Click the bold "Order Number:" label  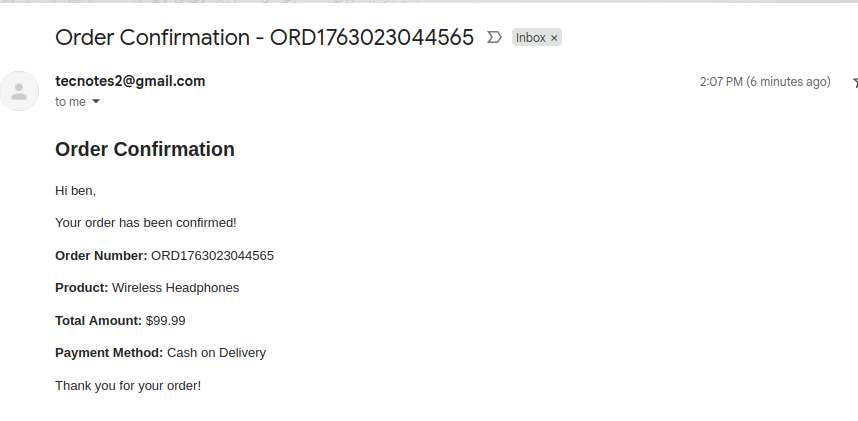101,255
